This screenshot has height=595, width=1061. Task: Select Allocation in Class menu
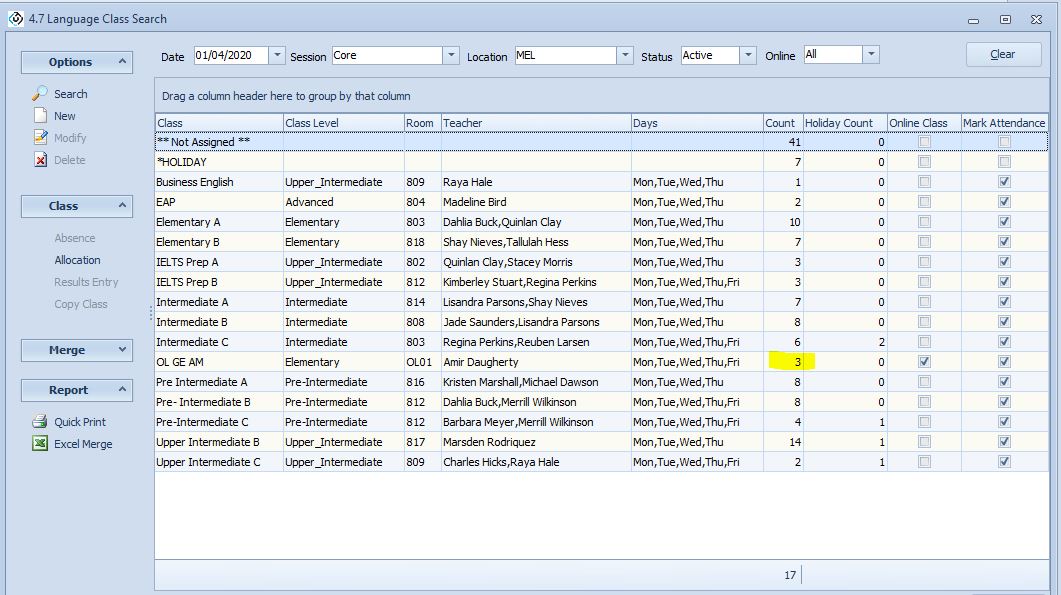tap(77, 260)
